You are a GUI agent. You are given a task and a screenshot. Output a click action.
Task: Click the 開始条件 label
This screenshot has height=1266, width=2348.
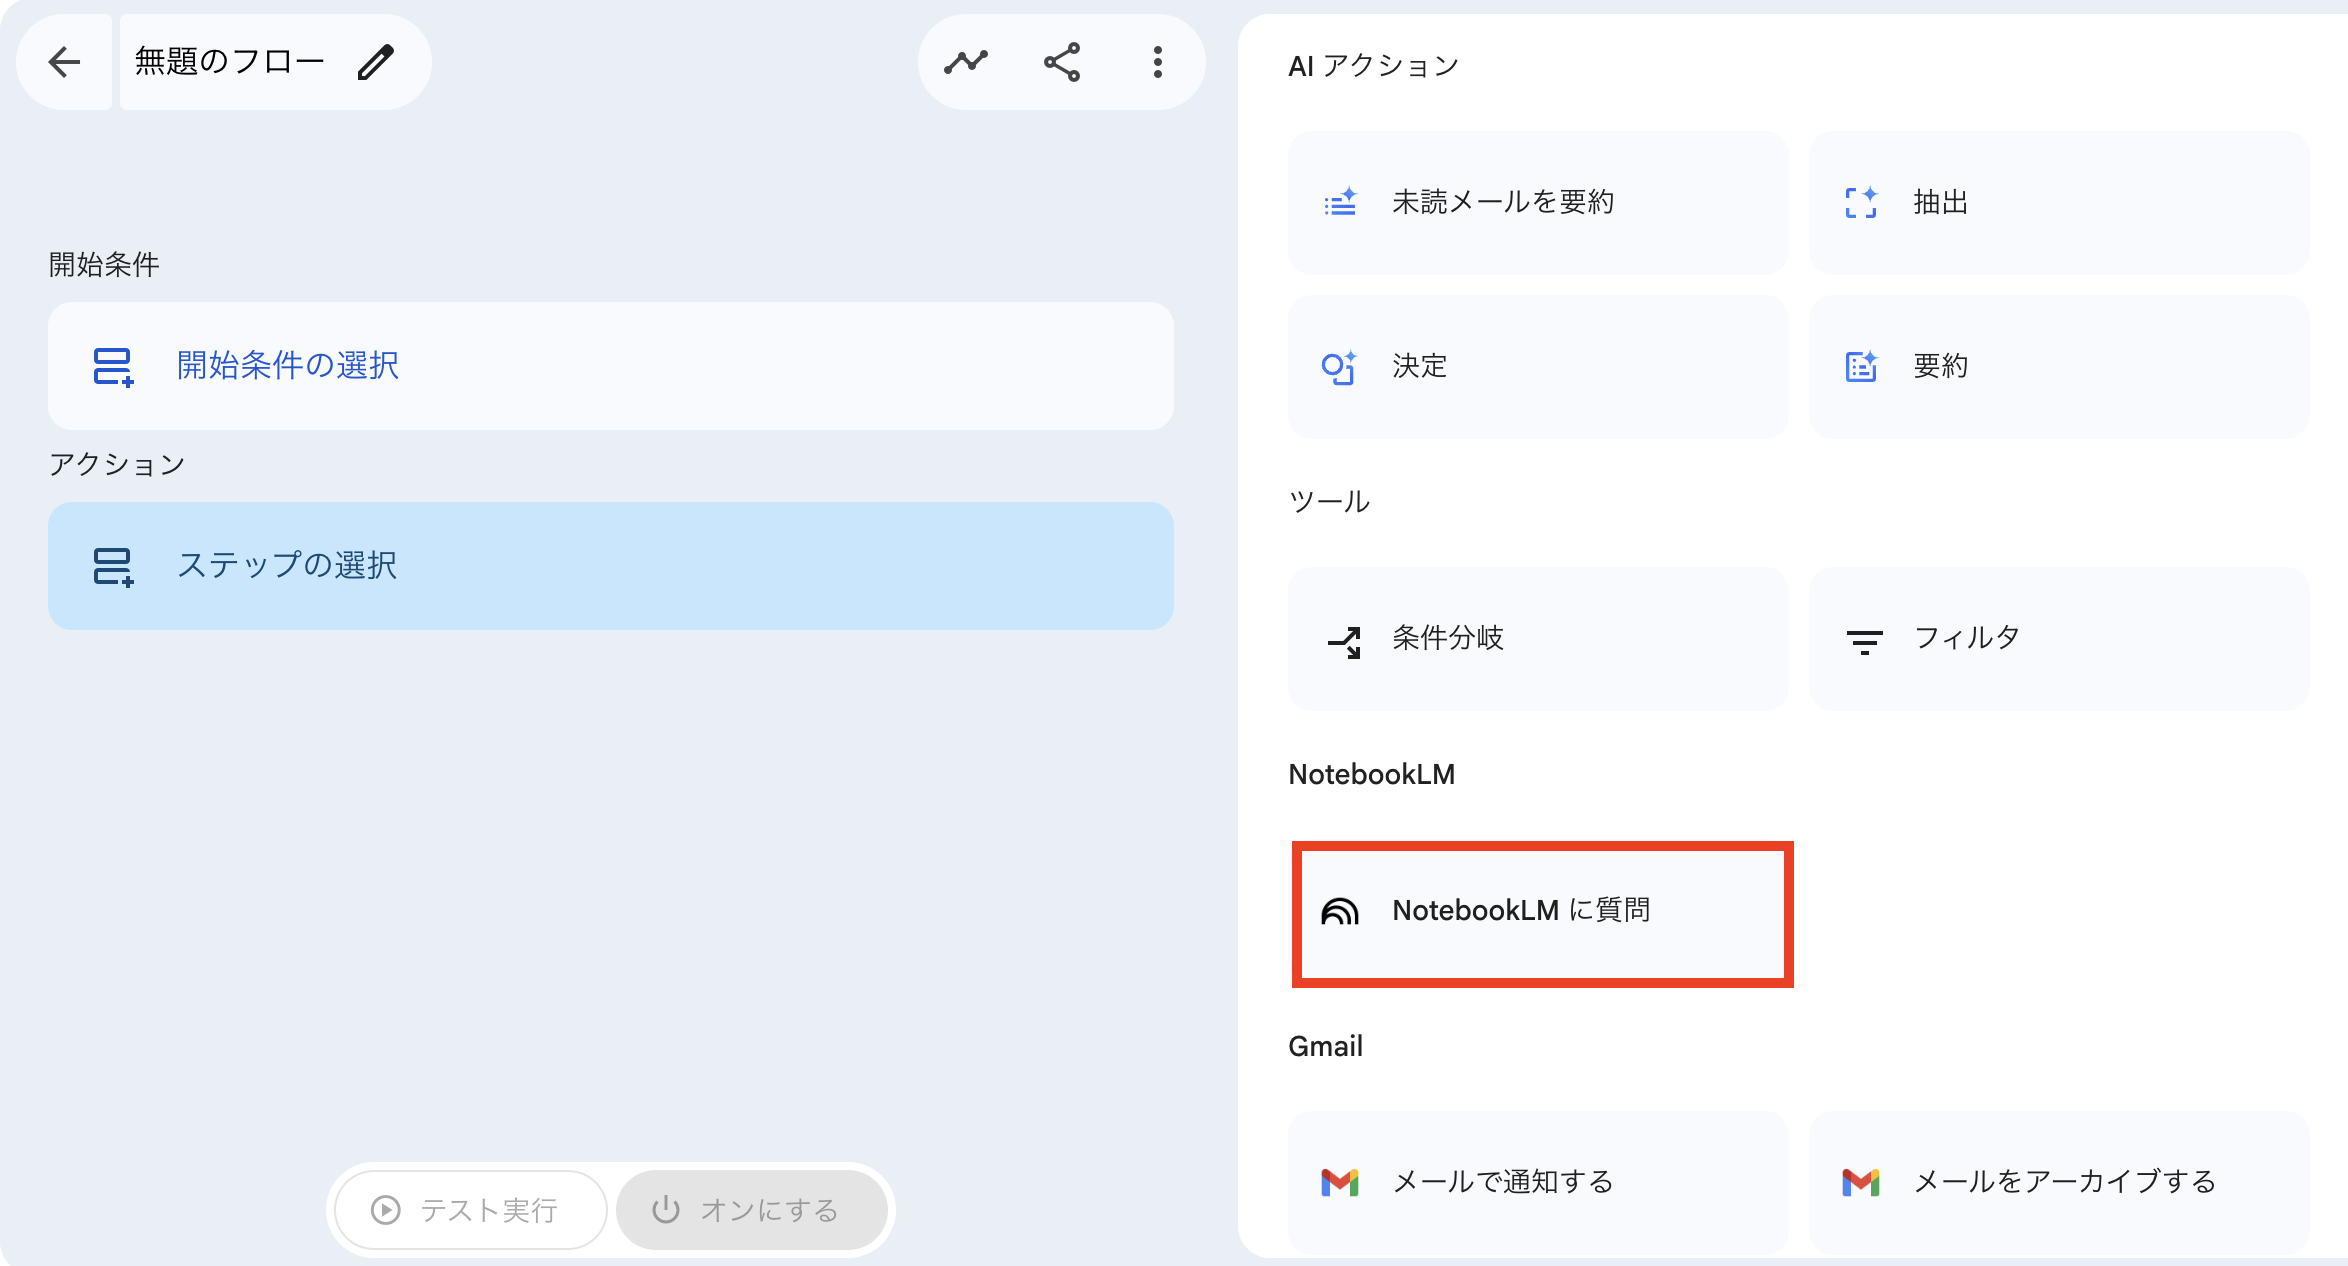pos(104,265)
